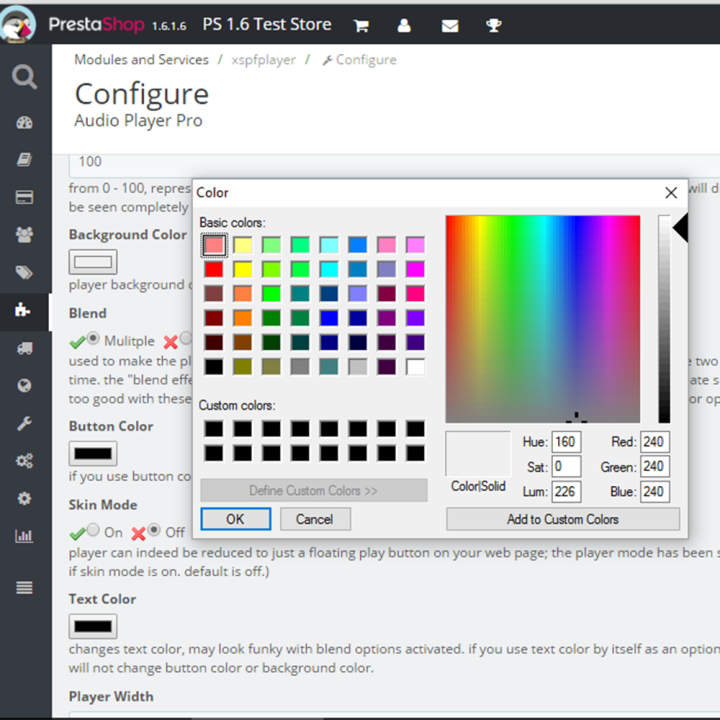Pick the bright yellow basic color swatch
720x720 pixels.
tap(242, 269)
